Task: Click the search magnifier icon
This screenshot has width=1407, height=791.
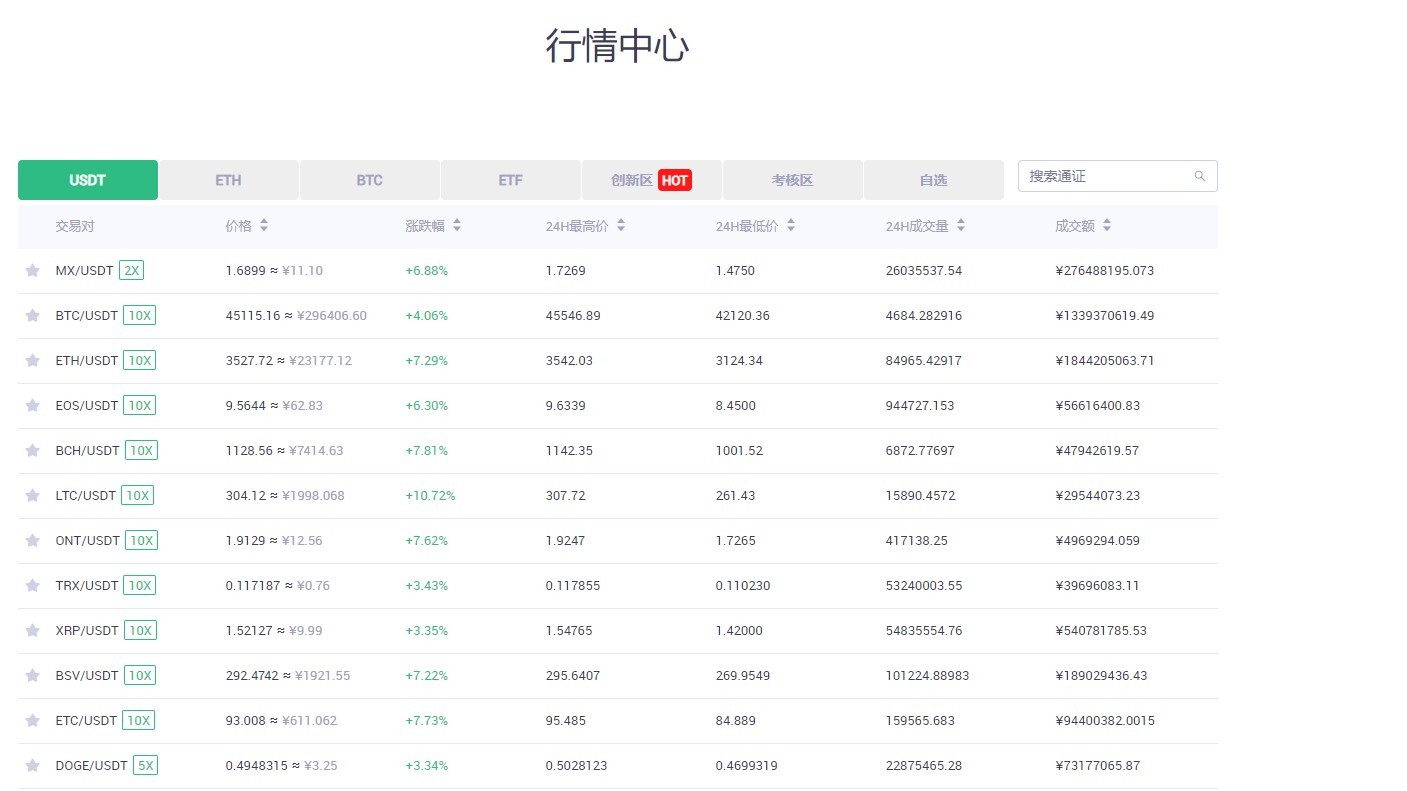Action: click(1200, 176)
